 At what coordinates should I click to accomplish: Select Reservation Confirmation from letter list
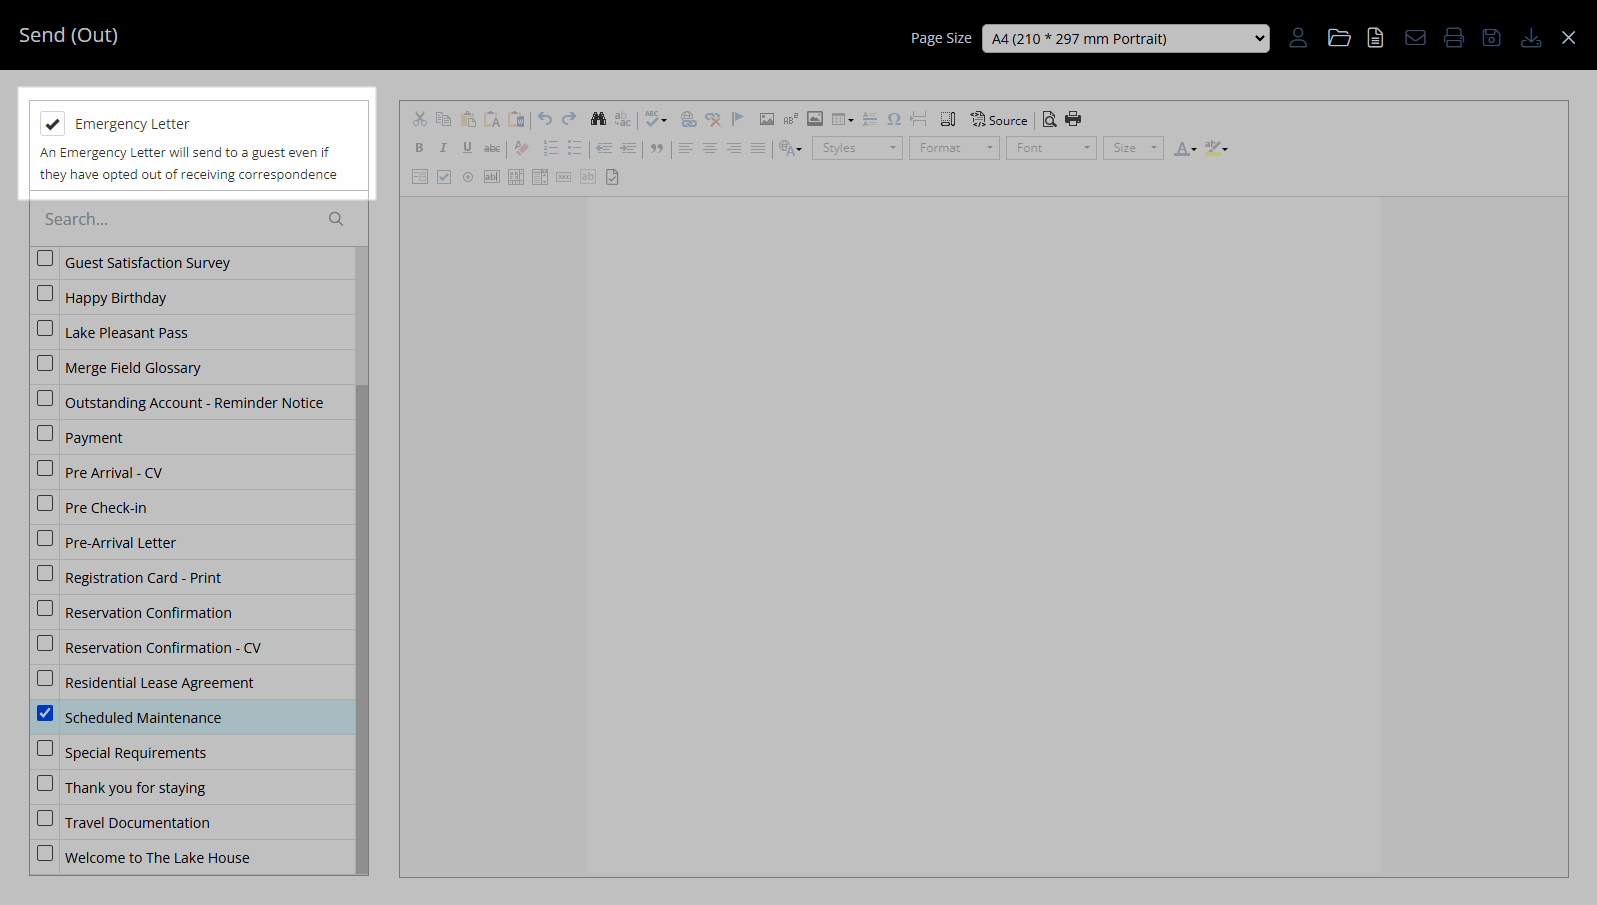tap(148, 613)
